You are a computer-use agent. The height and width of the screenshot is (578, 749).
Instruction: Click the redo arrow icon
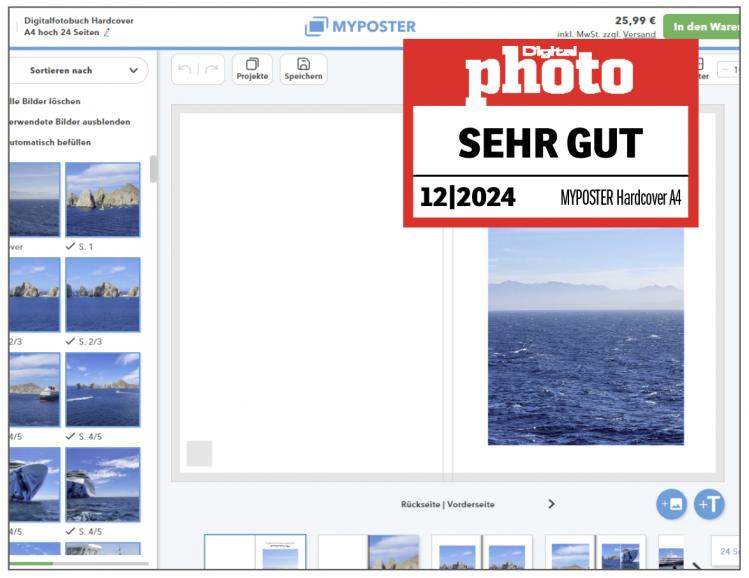coord(211,70)
